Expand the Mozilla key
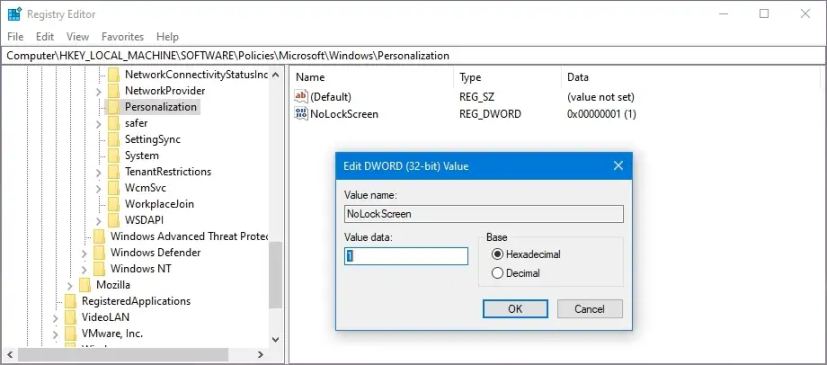The height and width of the screenshot is (365, 827). click(x=70, y=285)
